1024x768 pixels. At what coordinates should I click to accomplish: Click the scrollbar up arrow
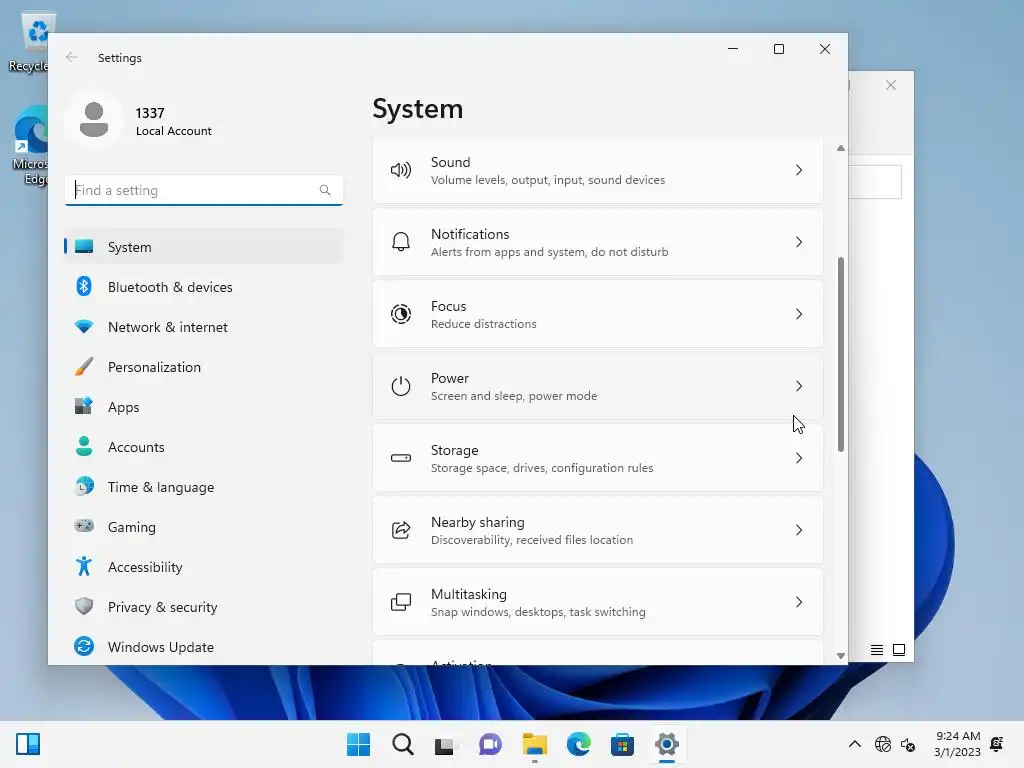click(x=840, y=148)
